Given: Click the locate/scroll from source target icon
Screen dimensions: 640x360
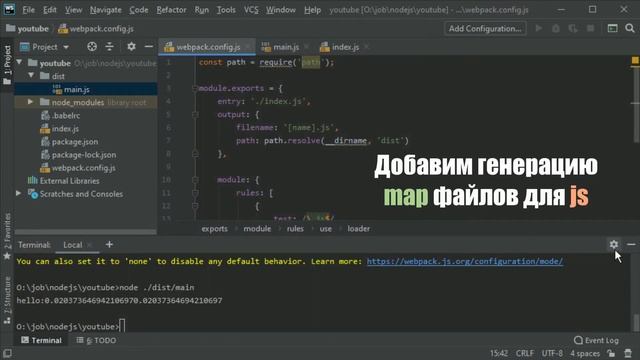Looking at the screenshot, I should tap(92, 47).
